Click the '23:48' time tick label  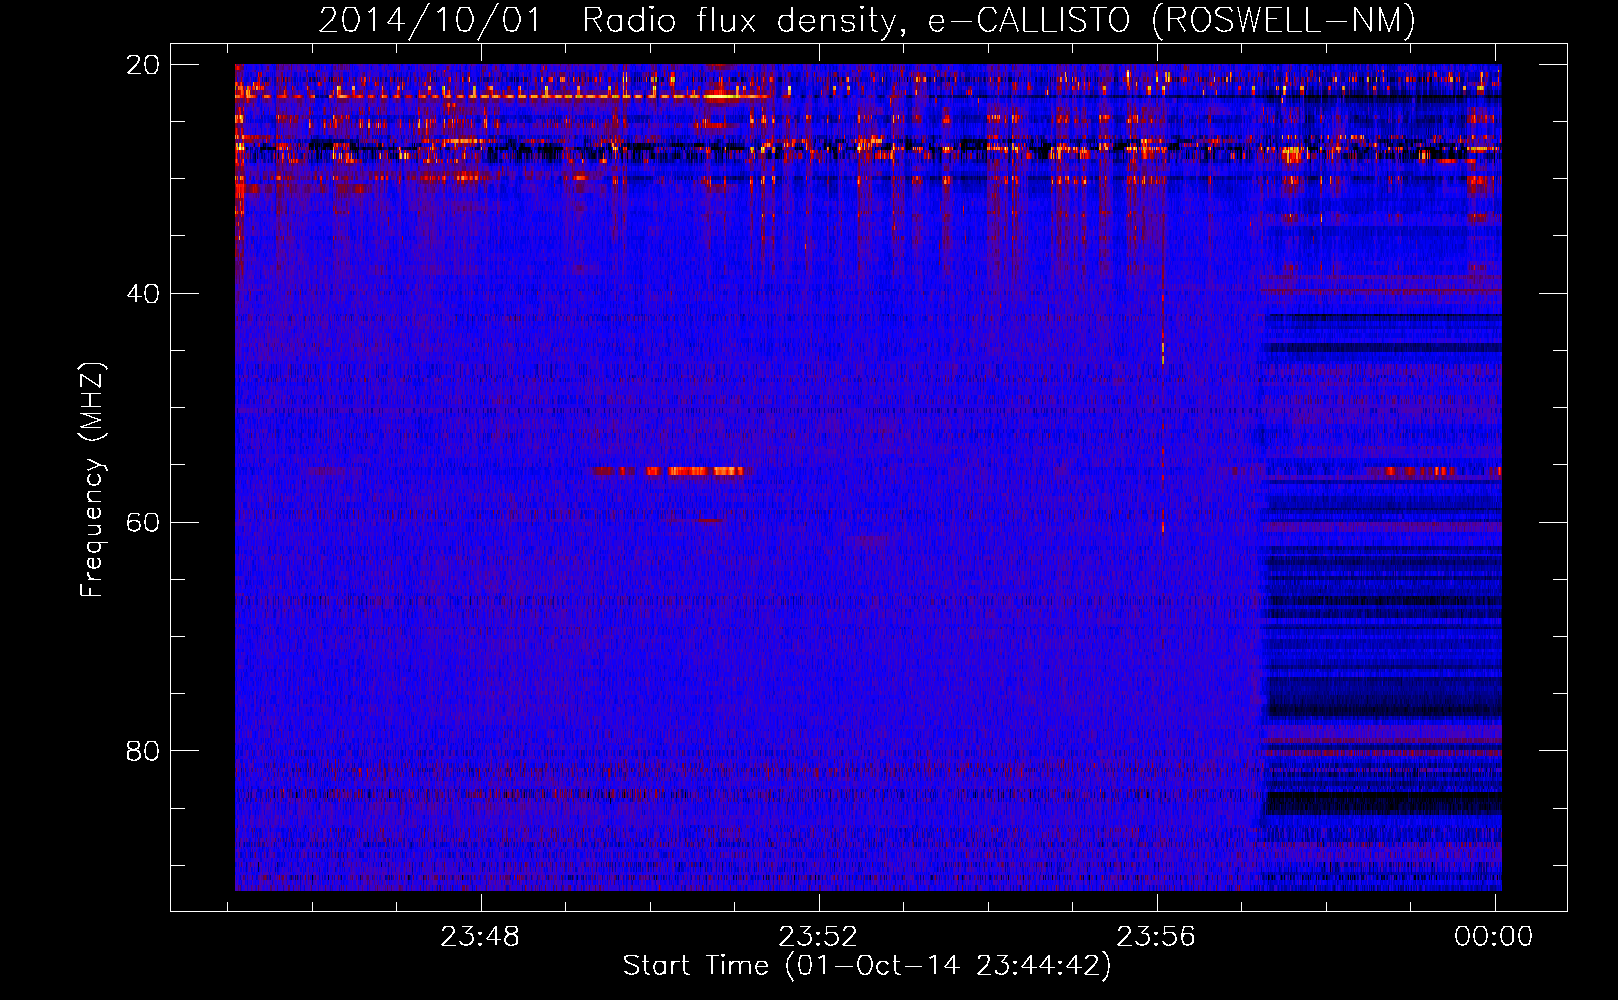tap(480, 937)
